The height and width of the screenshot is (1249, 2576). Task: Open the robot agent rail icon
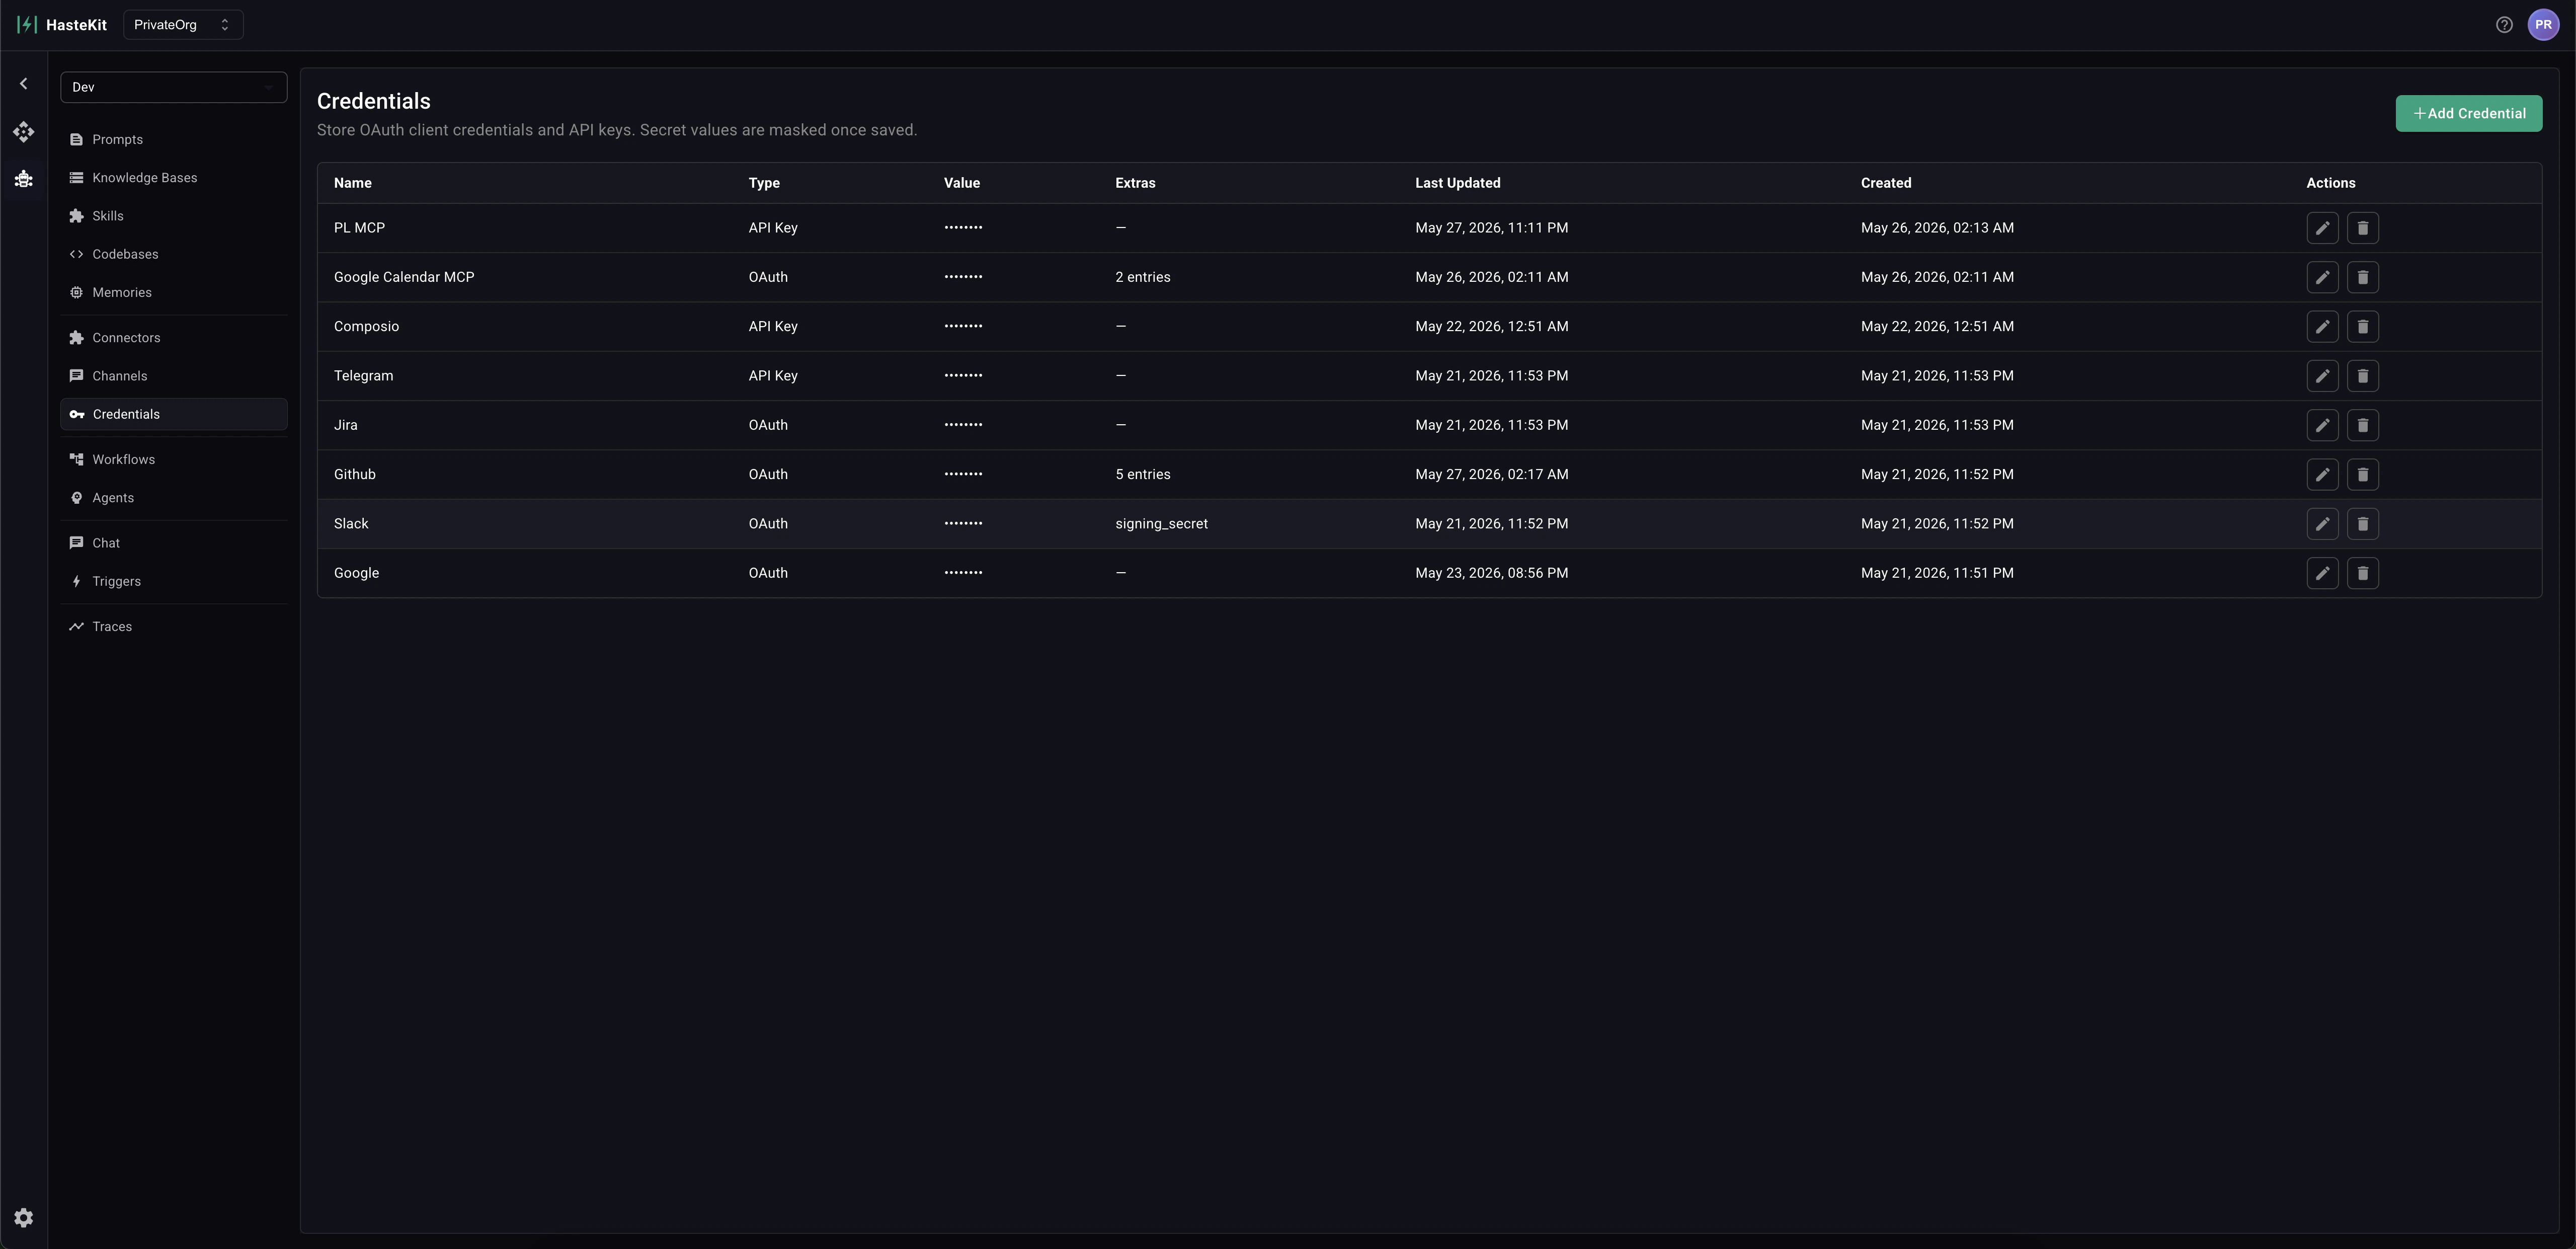[24, 179]
